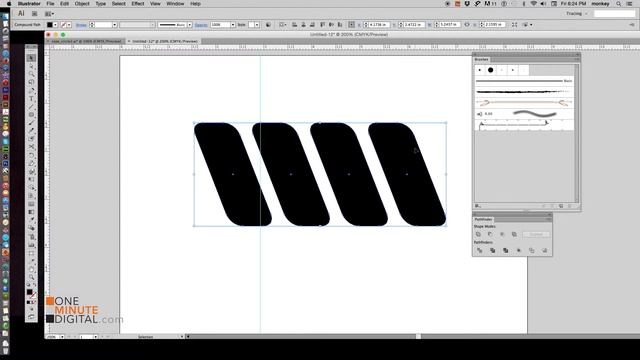Open the Style dropdown
640x360 pixels.
coord(257,25)
